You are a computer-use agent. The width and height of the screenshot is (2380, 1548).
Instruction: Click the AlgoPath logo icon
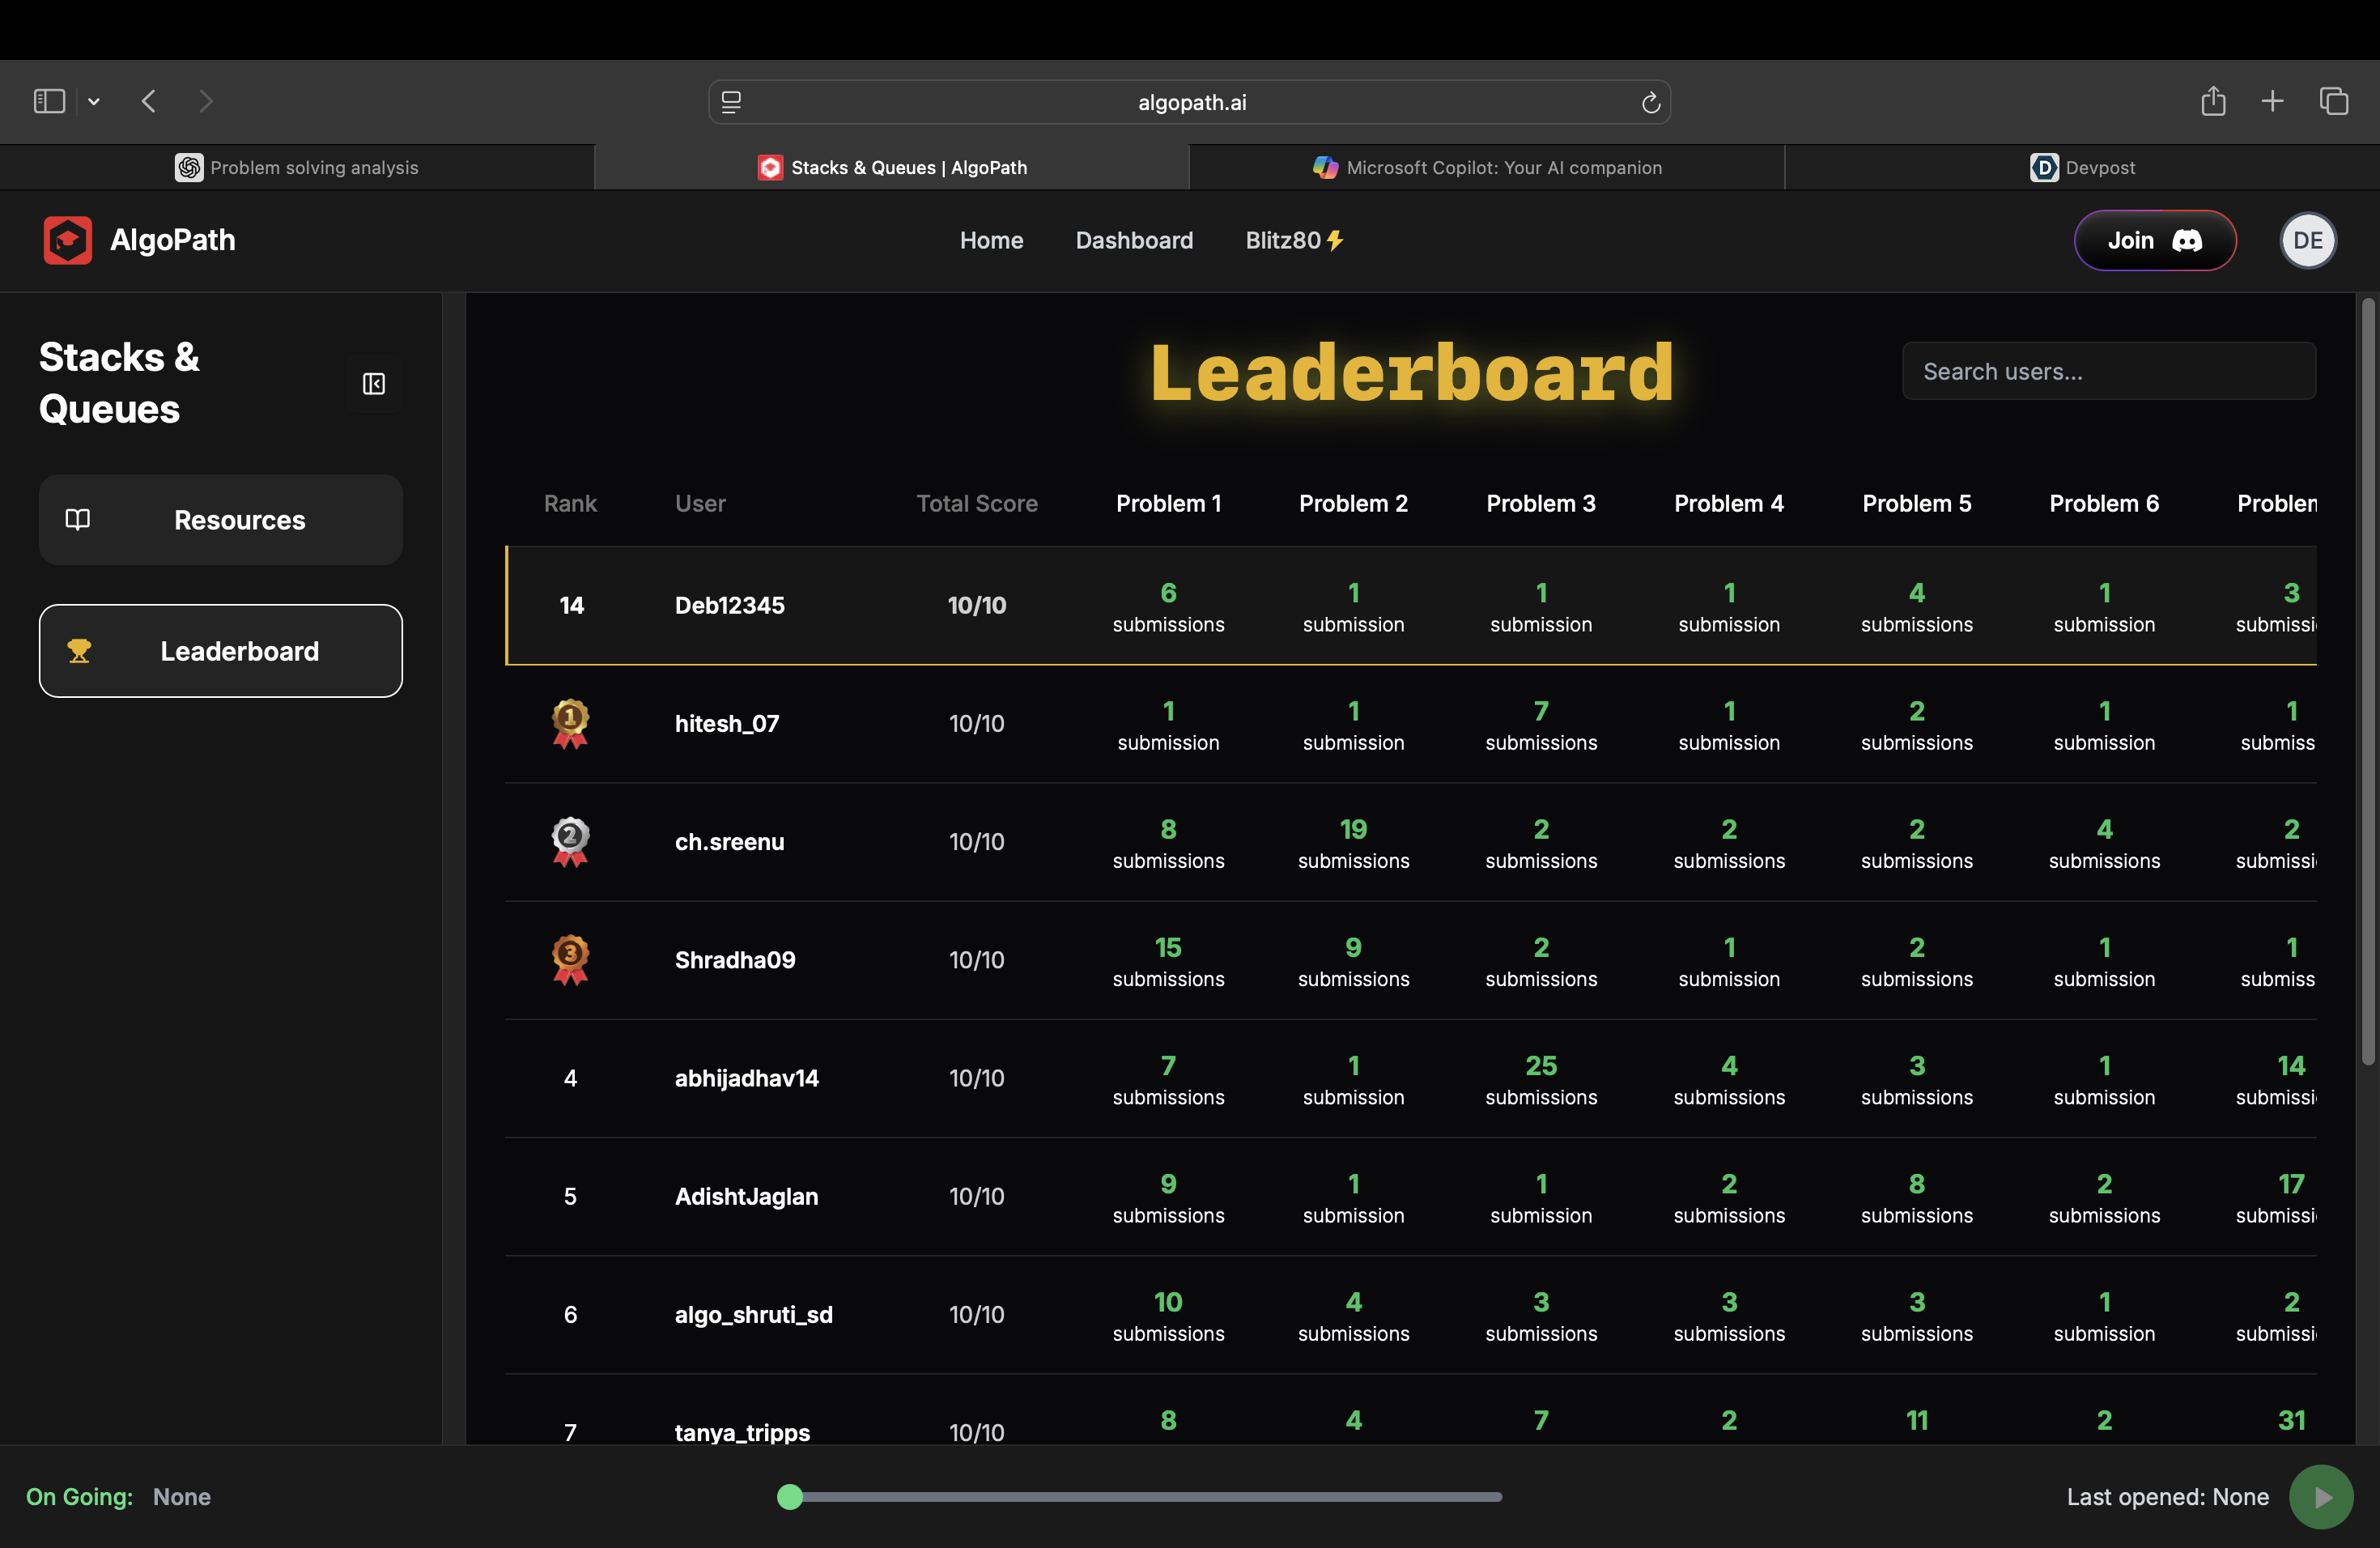(68, 240)
